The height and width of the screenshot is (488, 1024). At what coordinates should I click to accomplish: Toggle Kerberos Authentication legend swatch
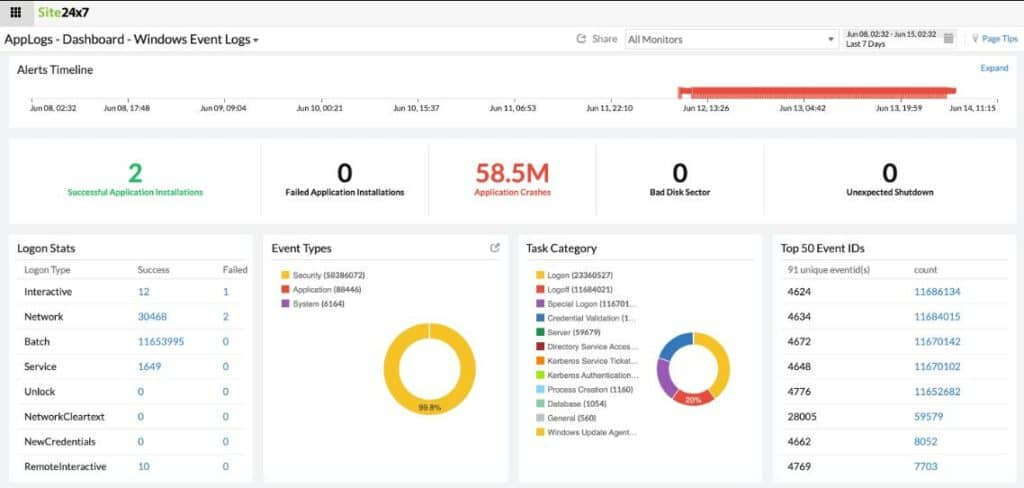539,375
